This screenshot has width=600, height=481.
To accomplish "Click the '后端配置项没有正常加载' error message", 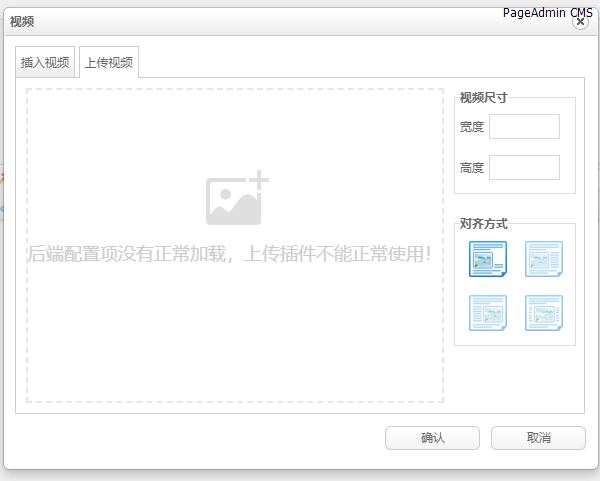I will 230,253.
